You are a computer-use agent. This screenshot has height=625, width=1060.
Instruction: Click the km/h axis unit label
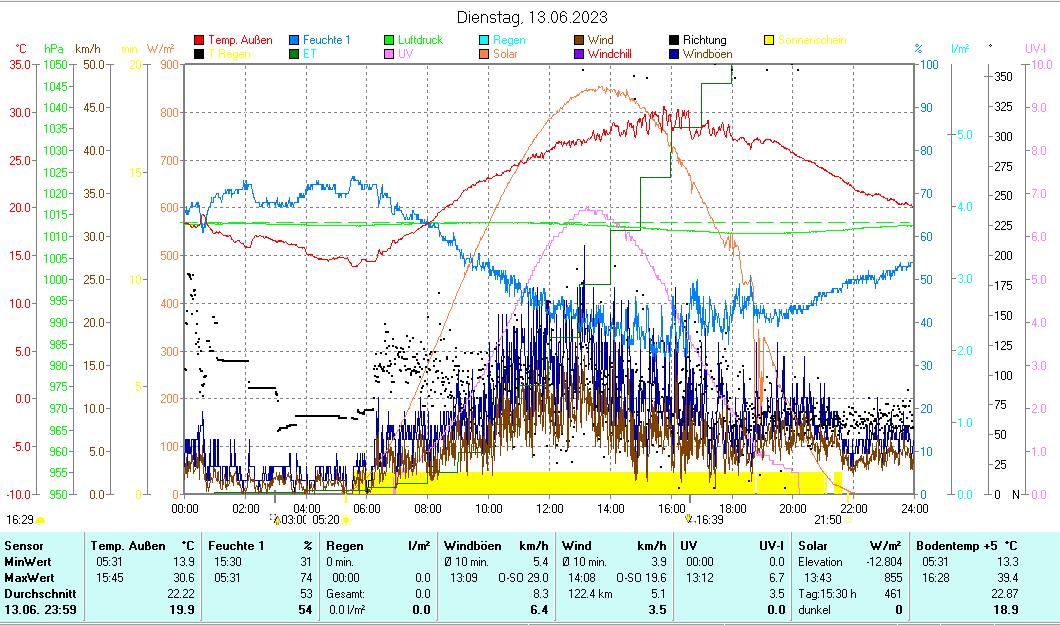click(88, 49)
